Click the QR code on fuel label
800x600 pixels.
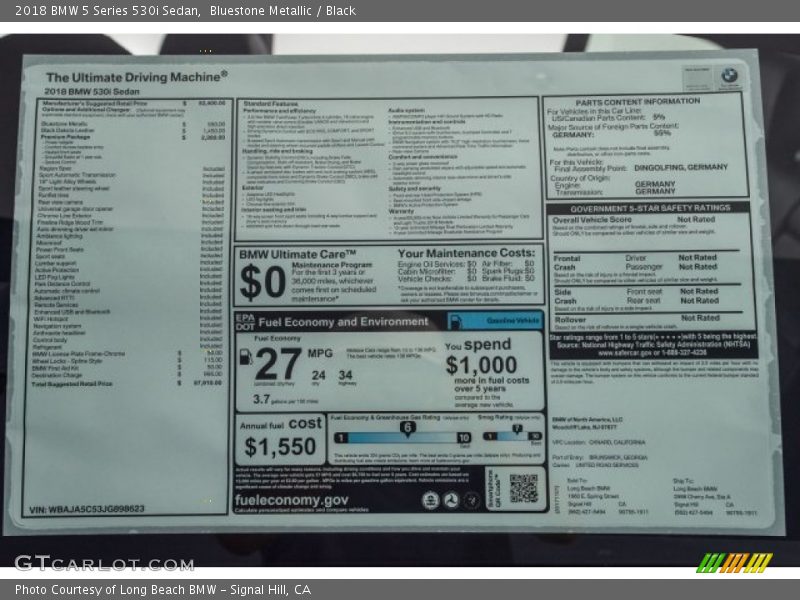(523, 488)
